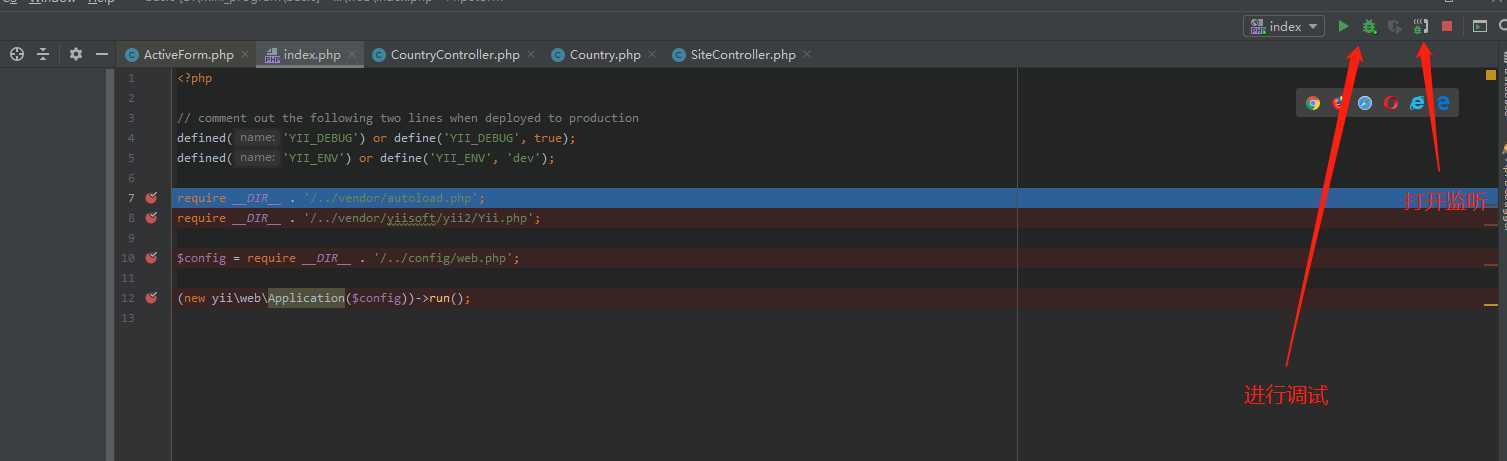Click the '/../vendor/yiisoft/yii2/Yii.php' path string
1507x461 pixels.
pos(419,218)
